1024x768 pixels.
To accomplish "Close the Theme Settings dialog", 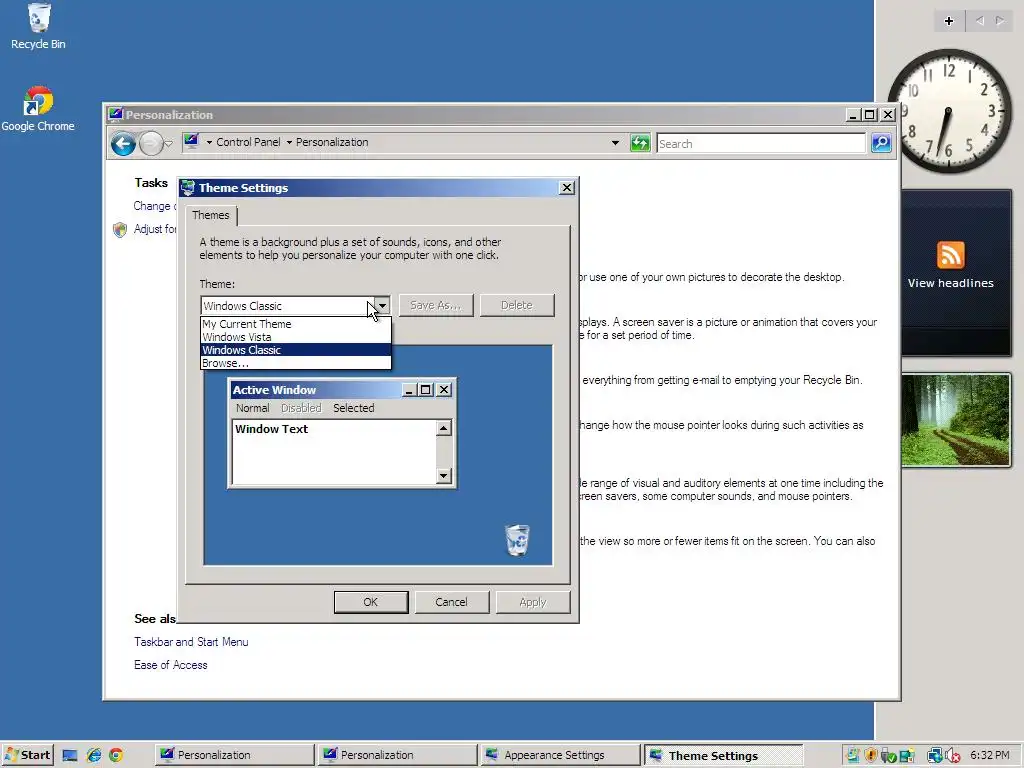I will (567, 188).
